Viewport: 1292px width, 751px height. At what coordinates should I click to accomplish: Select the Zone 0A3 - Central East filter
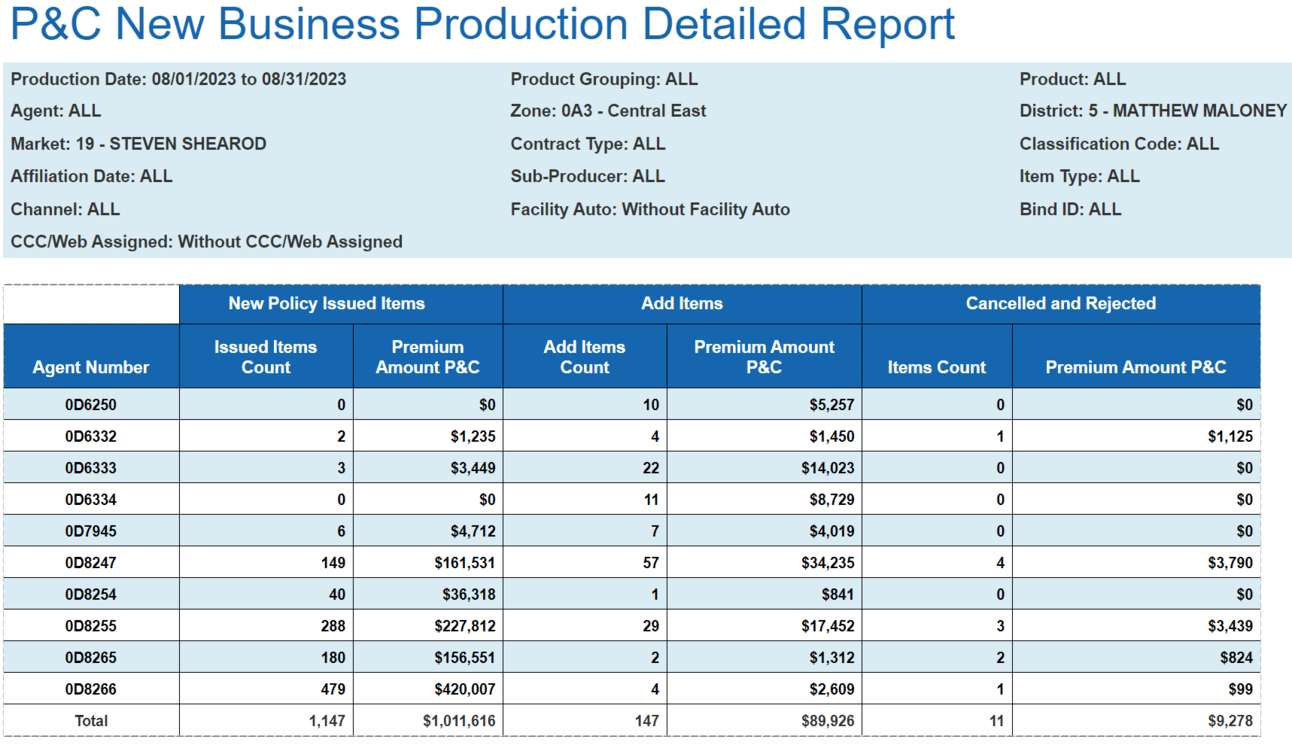(x=608, y=111)
